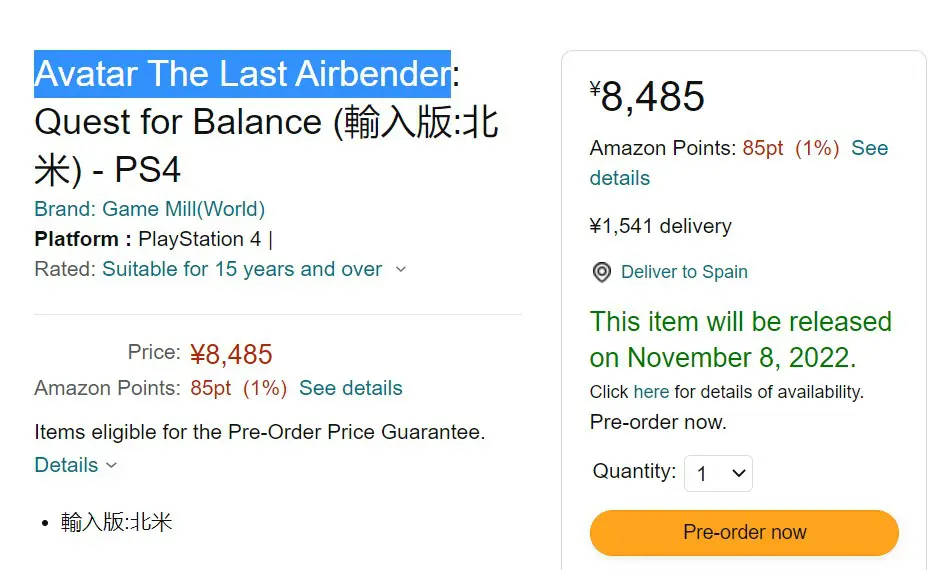This screenshot has height=570, width=931.
Task: Click the here link for availability details
Action: point(651,392)
